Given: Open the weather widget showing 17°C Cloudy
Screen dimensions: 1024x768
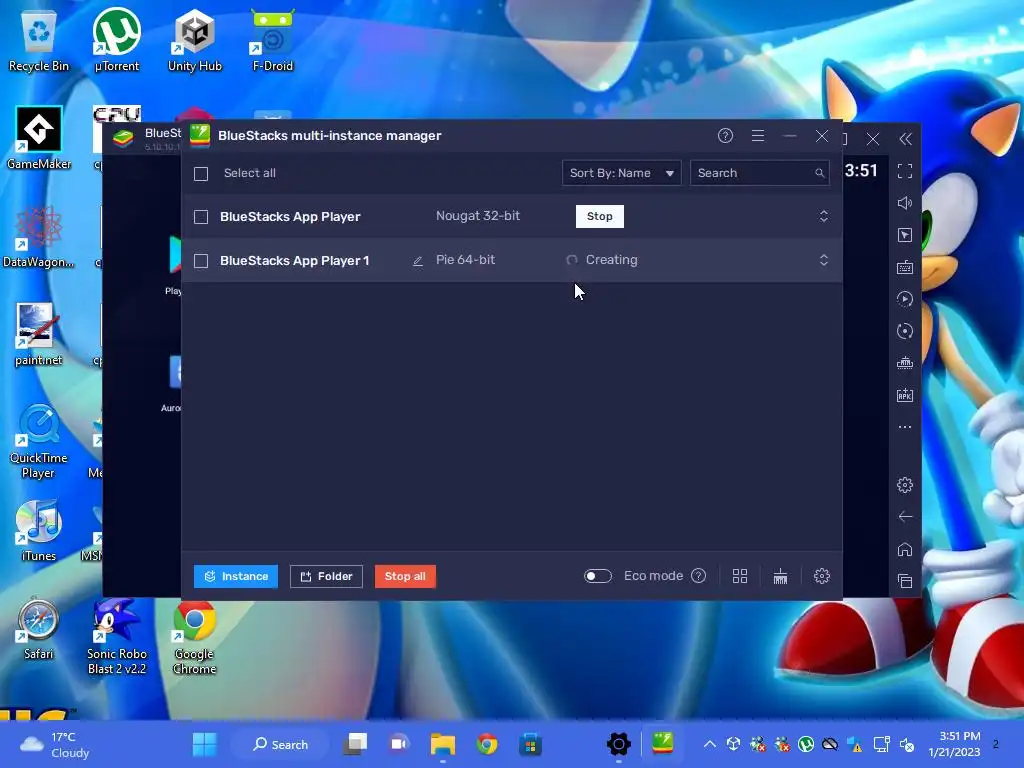Looking at the screenshot, I should 56,744.
